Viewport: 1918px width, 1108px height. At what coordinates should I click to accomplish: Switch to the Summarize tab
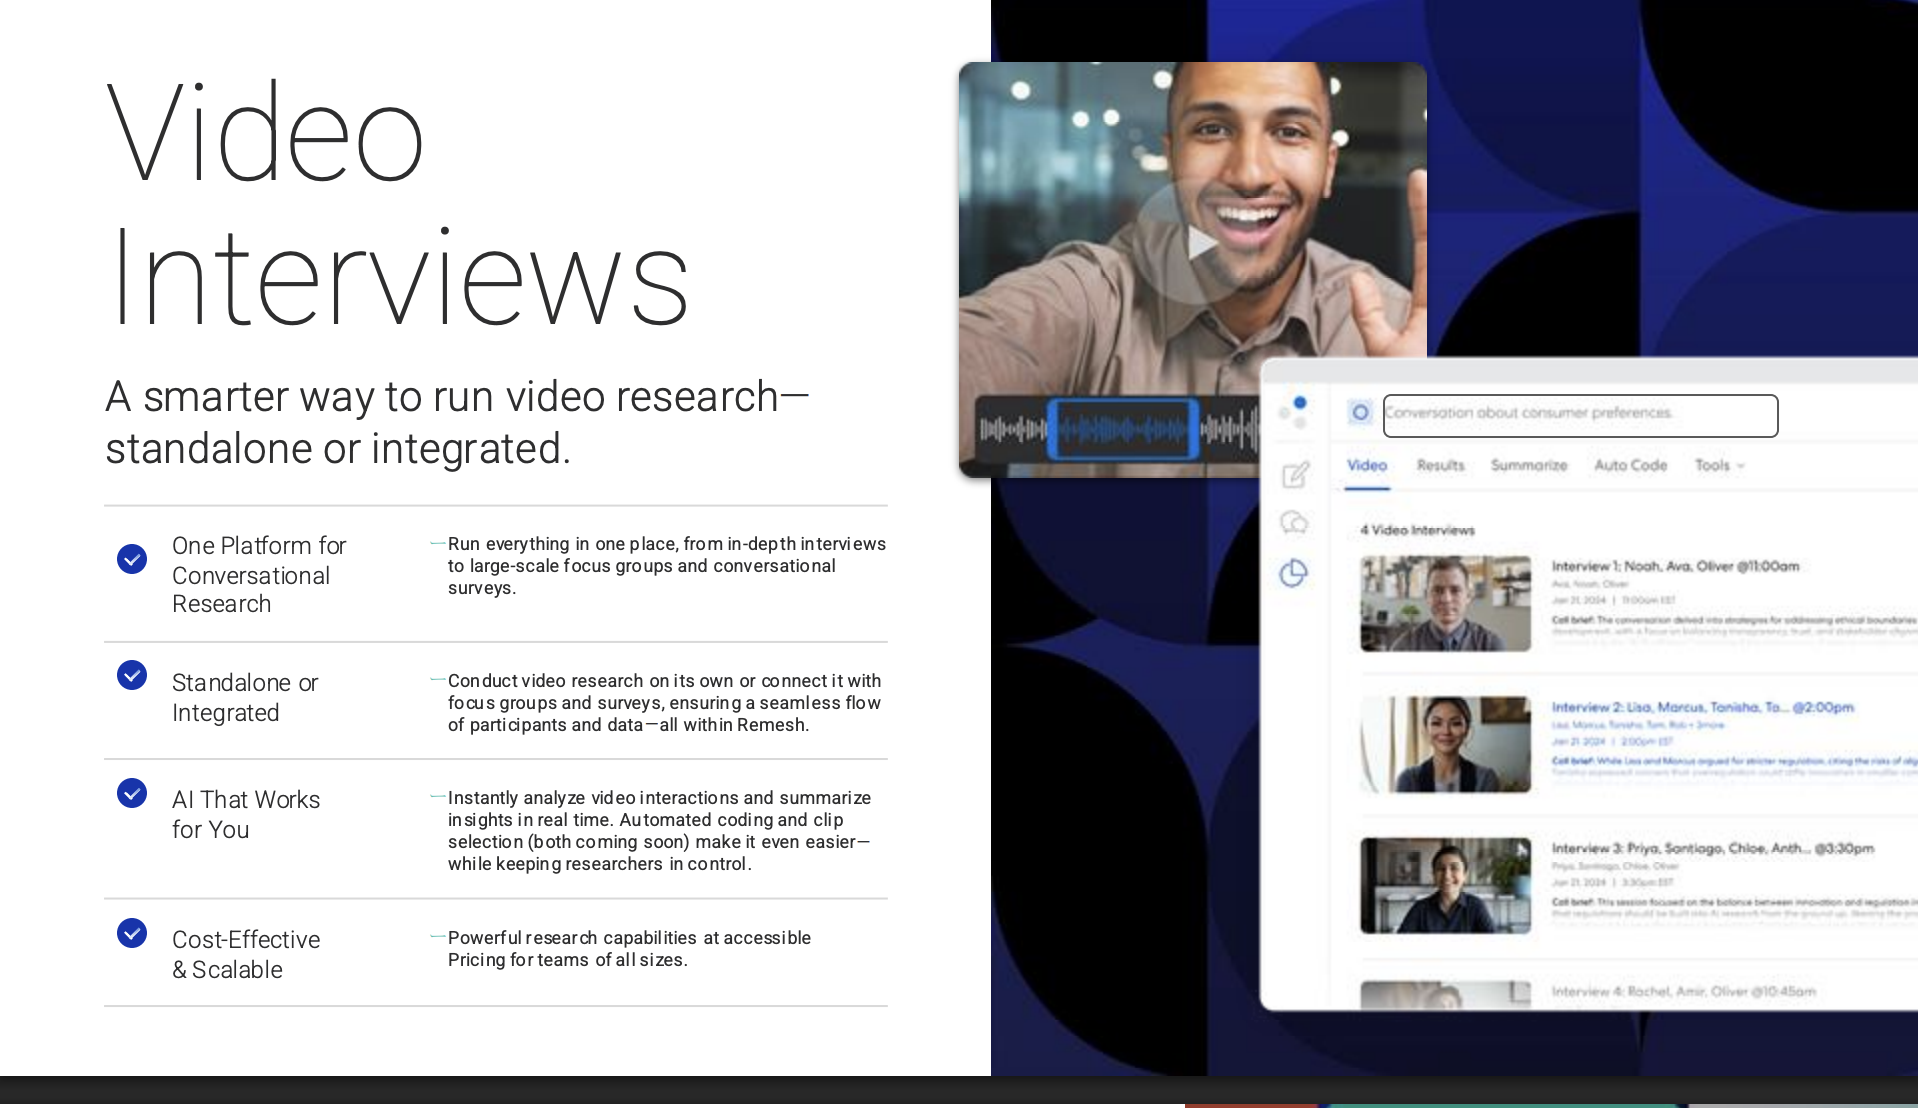coord(1529,465)
